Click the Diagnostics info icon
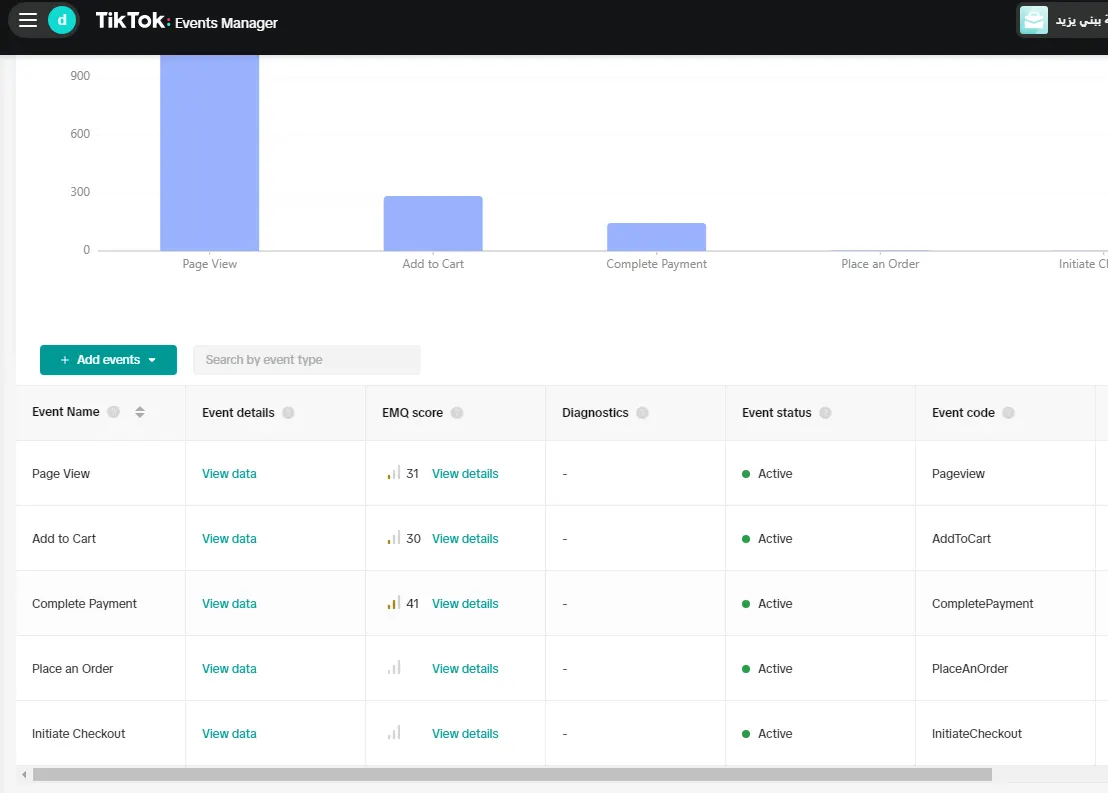Viewport: 1108px width, 793px height. (x=642, y=413)
